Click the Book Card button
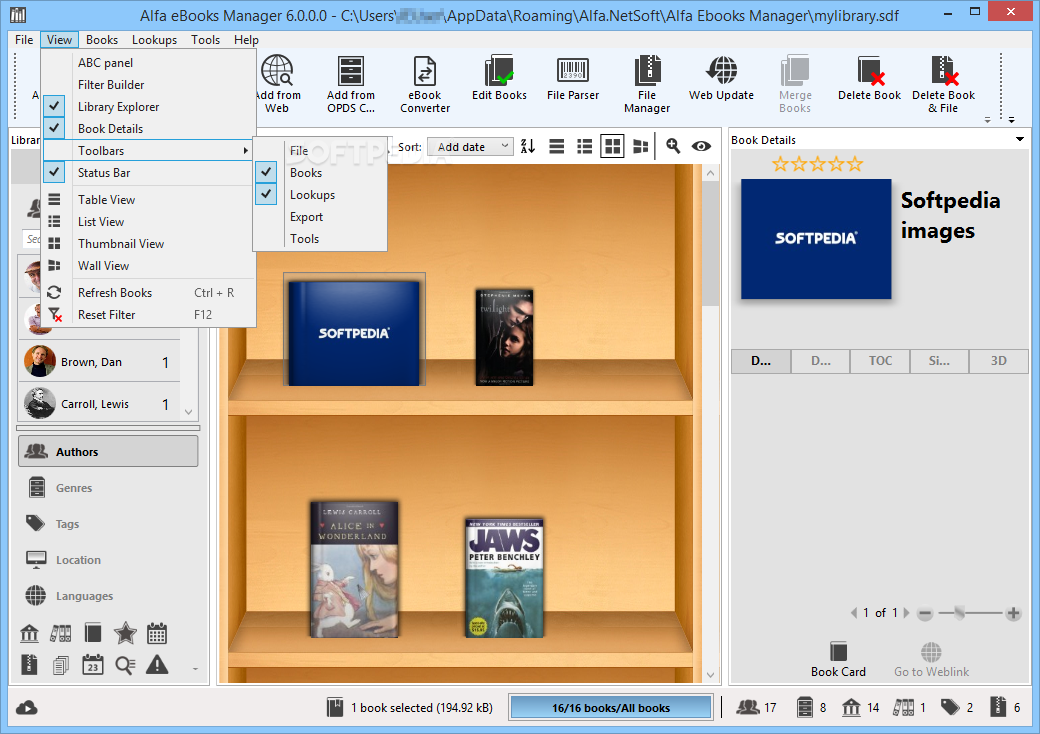The width and height of the screenshot is (1040, 734). pos(838,660)
